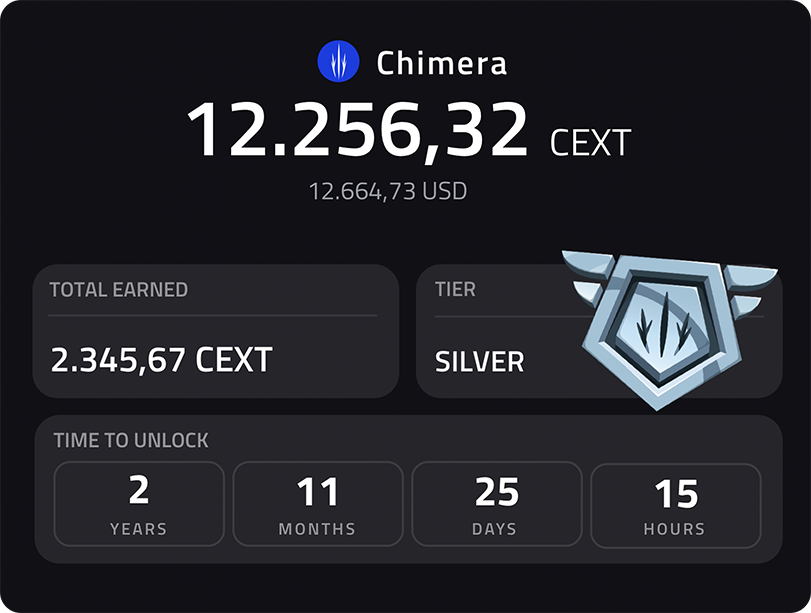Select the 2 Years countdown box
811x613 pixels.
click(139, 503)
